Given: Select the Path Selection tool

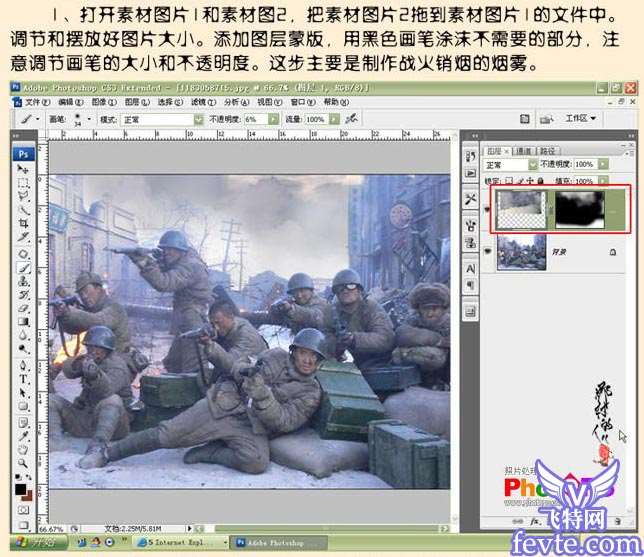Looking at the screenshot, I should point(23,393).
